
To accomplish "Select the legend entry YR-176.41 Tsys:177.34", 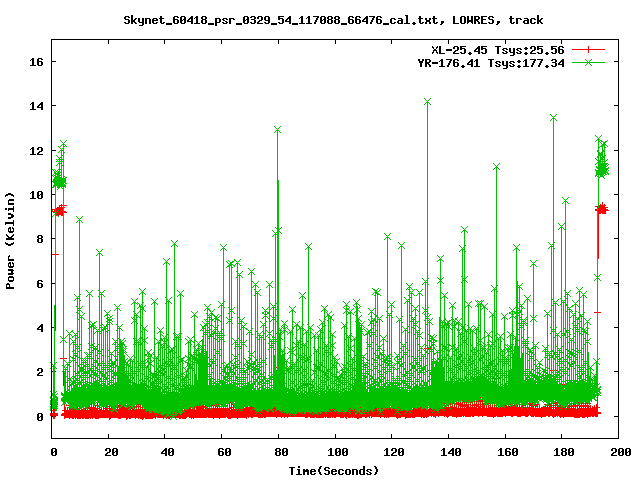I will coord(491,63).
